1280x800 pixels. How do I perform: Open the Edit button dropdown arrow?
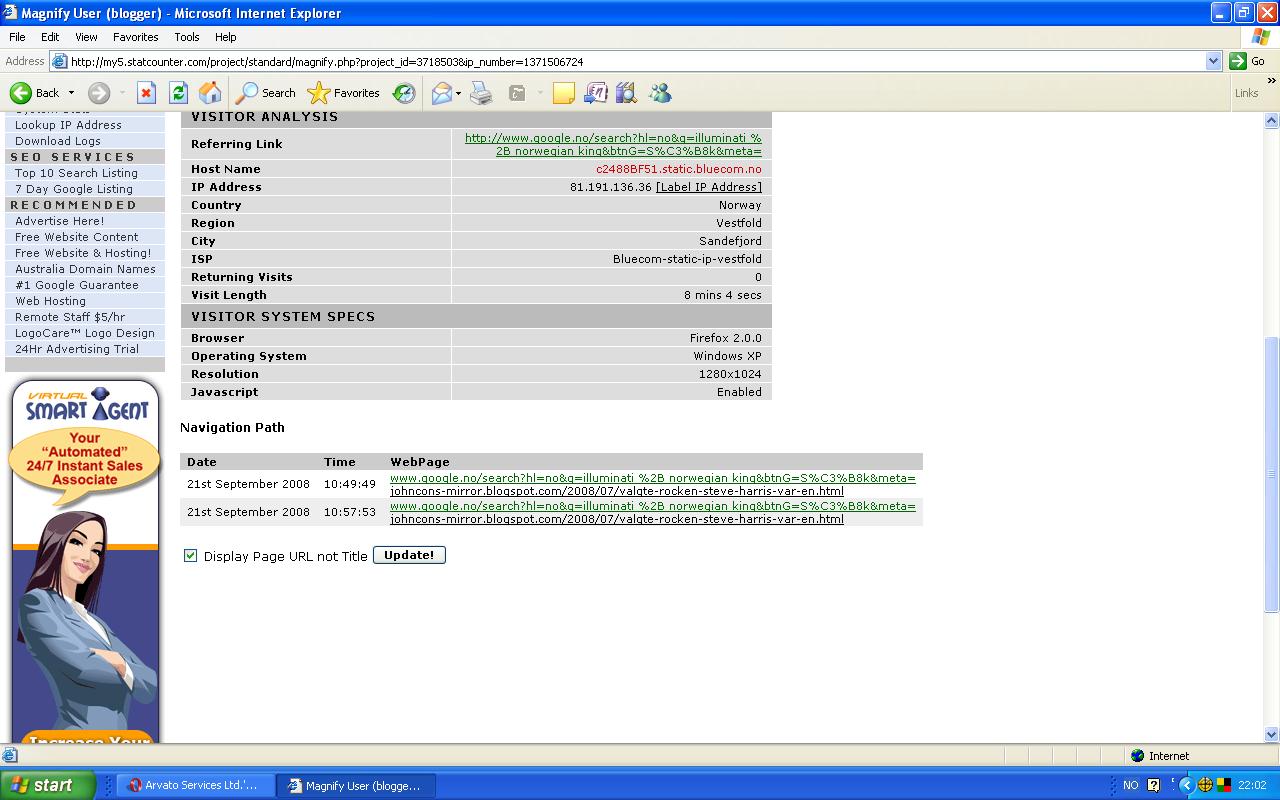click(x=539, y=93)
